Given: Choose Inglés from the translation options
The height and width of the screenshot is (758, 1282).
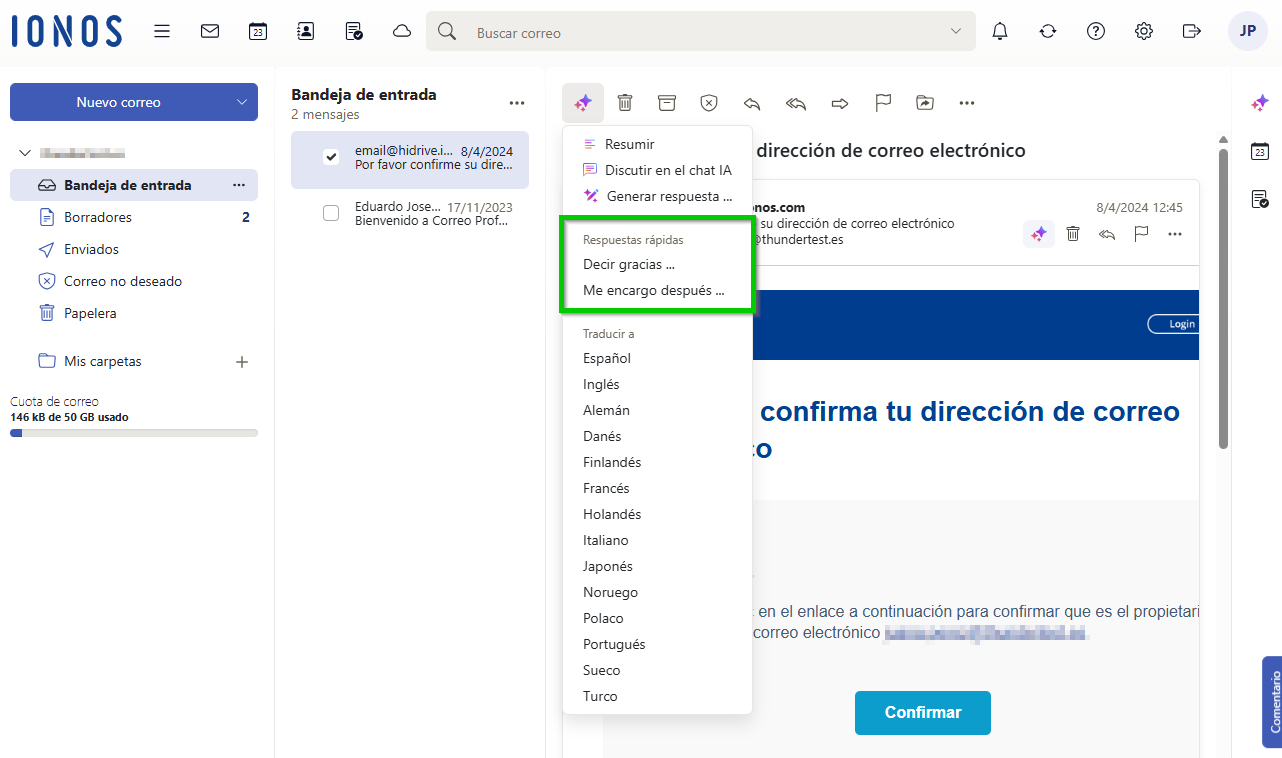Looking at the screenshot, I should click(601, 383).
